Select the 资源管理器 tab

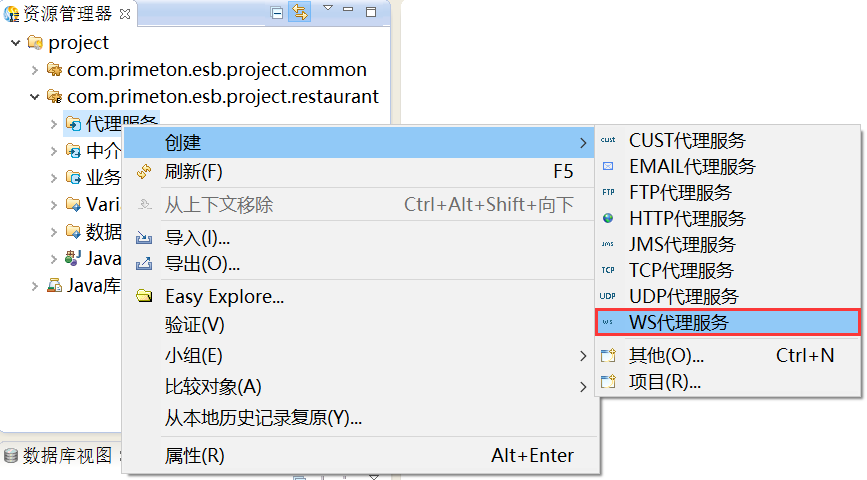67,13
